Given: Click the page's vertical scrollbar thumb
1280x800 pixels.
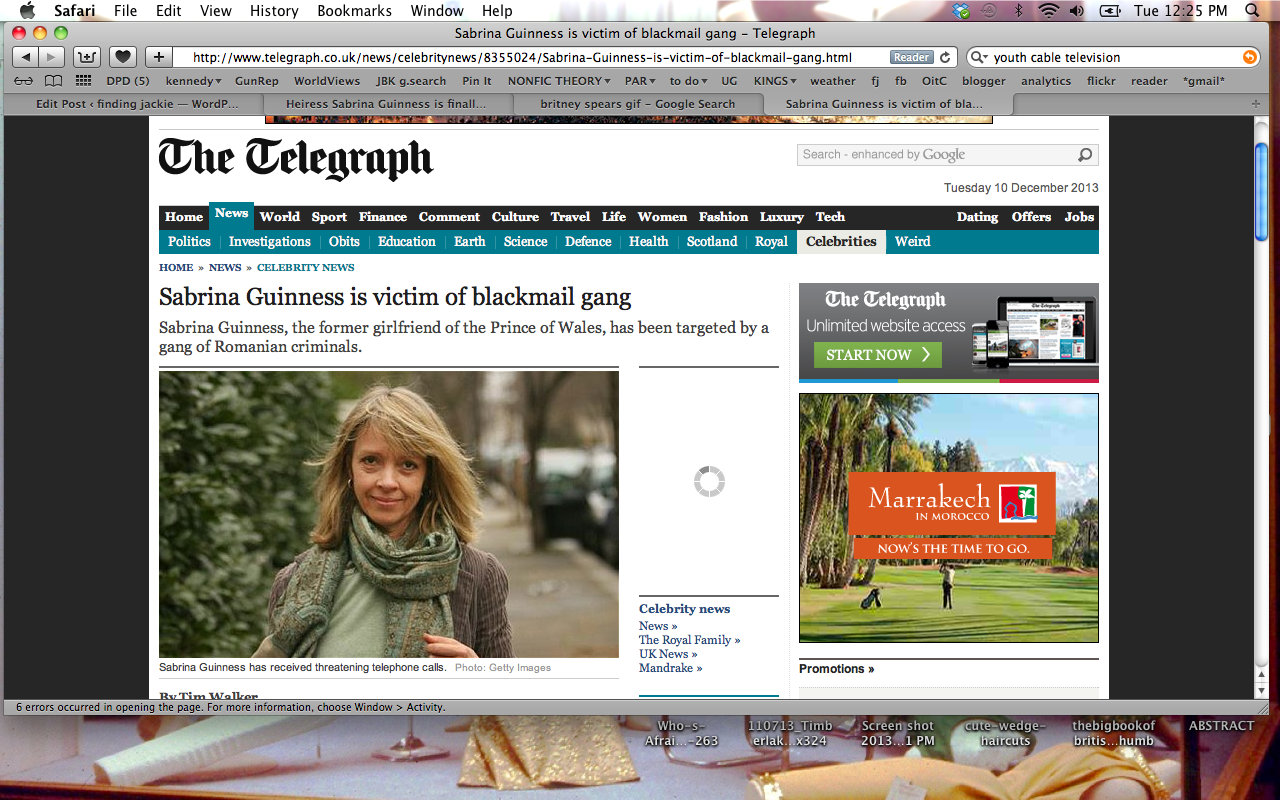Looking at the screenshot, I should click(1262, 190).
